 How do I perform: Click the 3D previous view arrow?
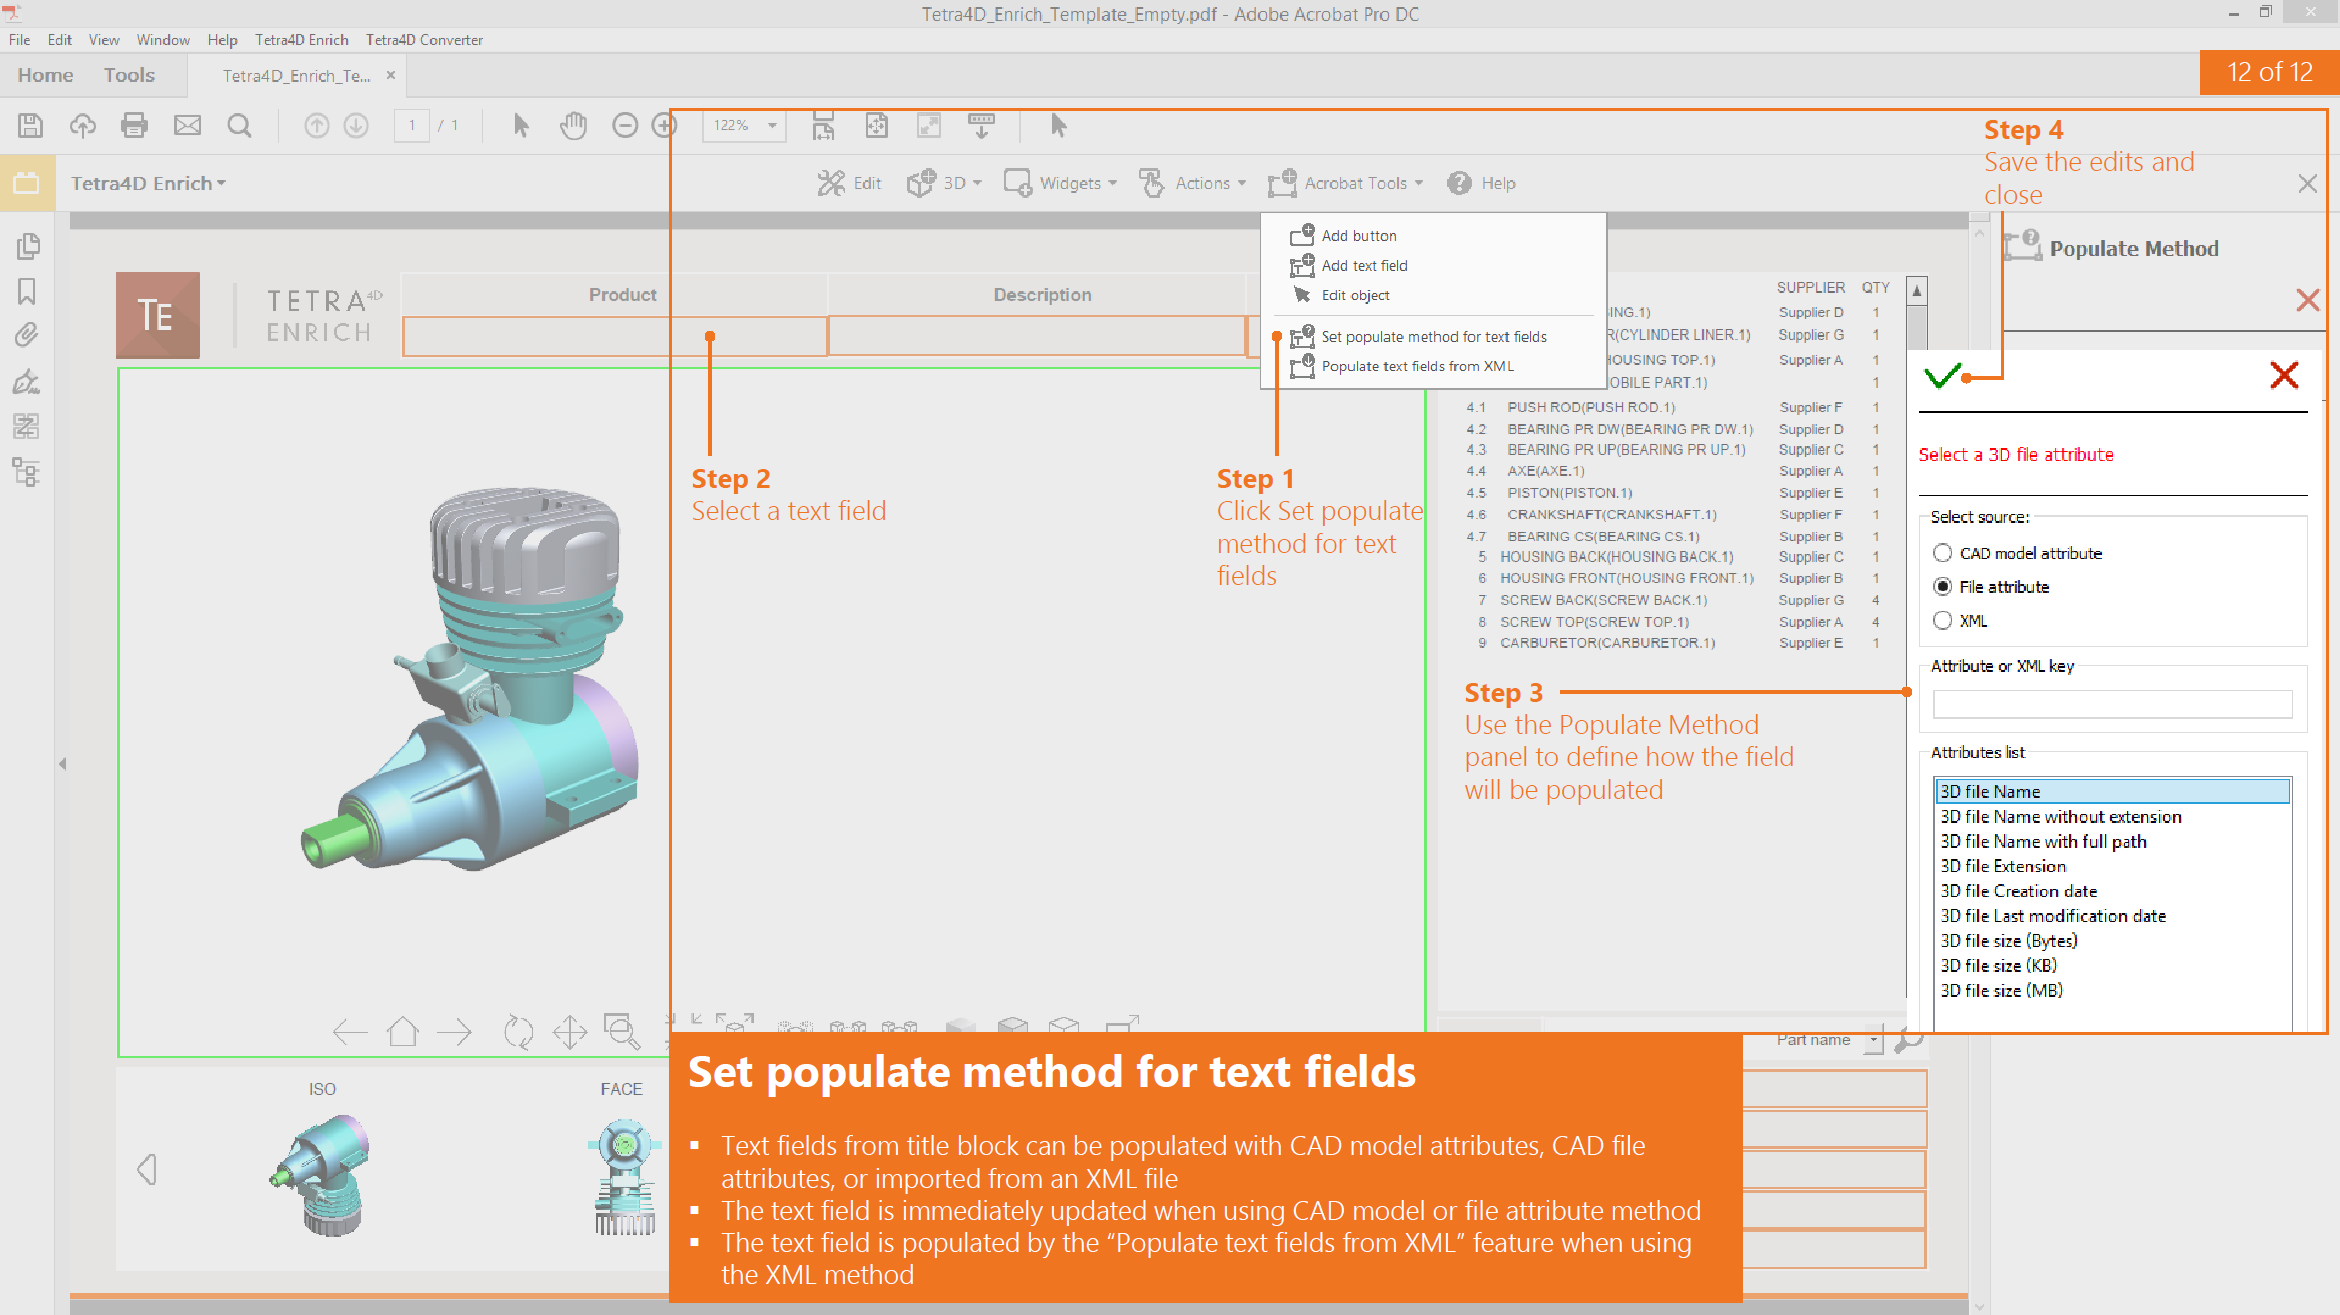pos(350,1031)
